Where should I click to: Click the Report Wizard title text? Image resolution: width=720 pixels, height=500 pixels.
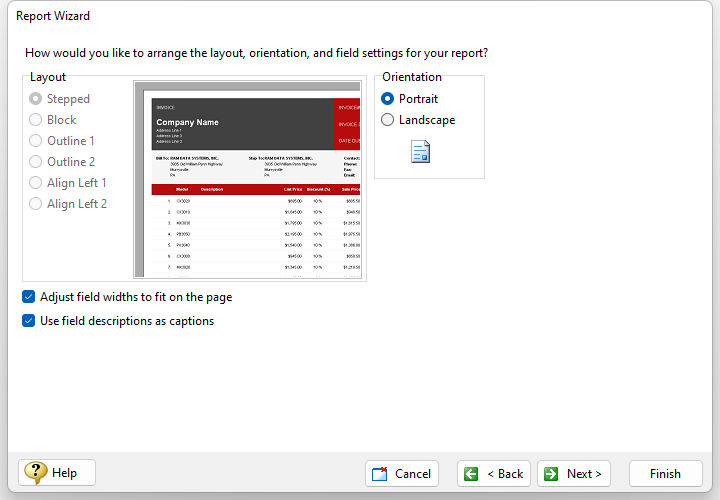click(x=53, y=16)
